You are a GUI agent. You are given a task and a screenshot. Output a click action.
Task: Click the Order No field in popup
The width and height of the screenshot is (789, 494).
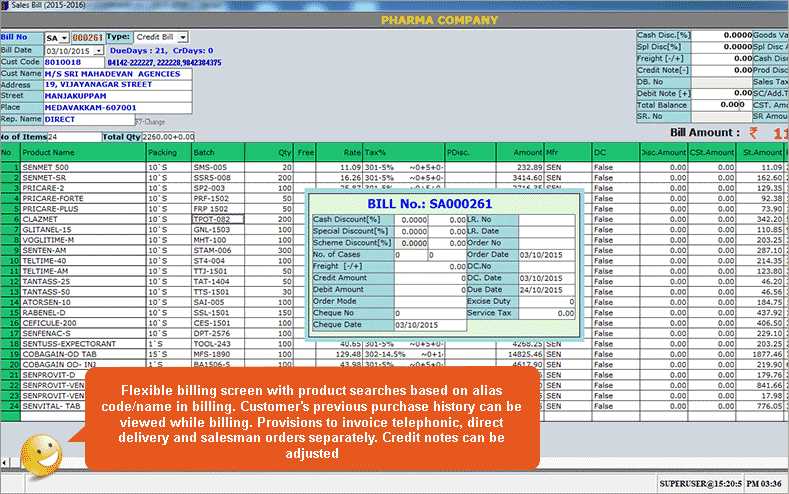[546, 243]
